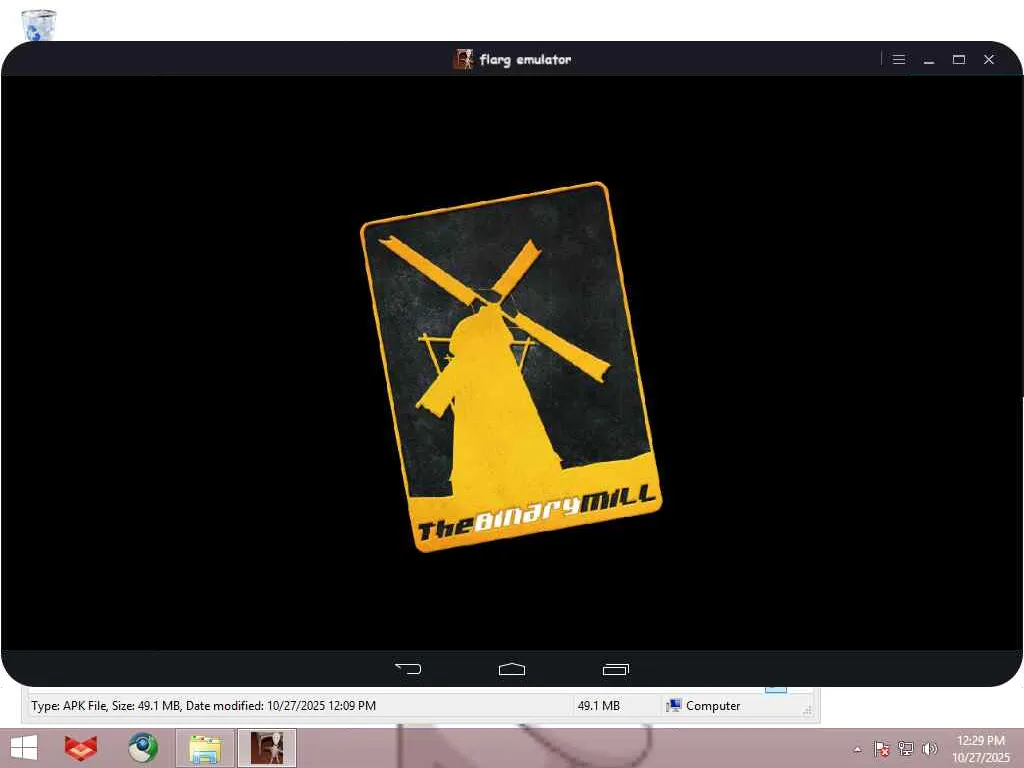Open File Explorer from the taskbar

[204, 748]
